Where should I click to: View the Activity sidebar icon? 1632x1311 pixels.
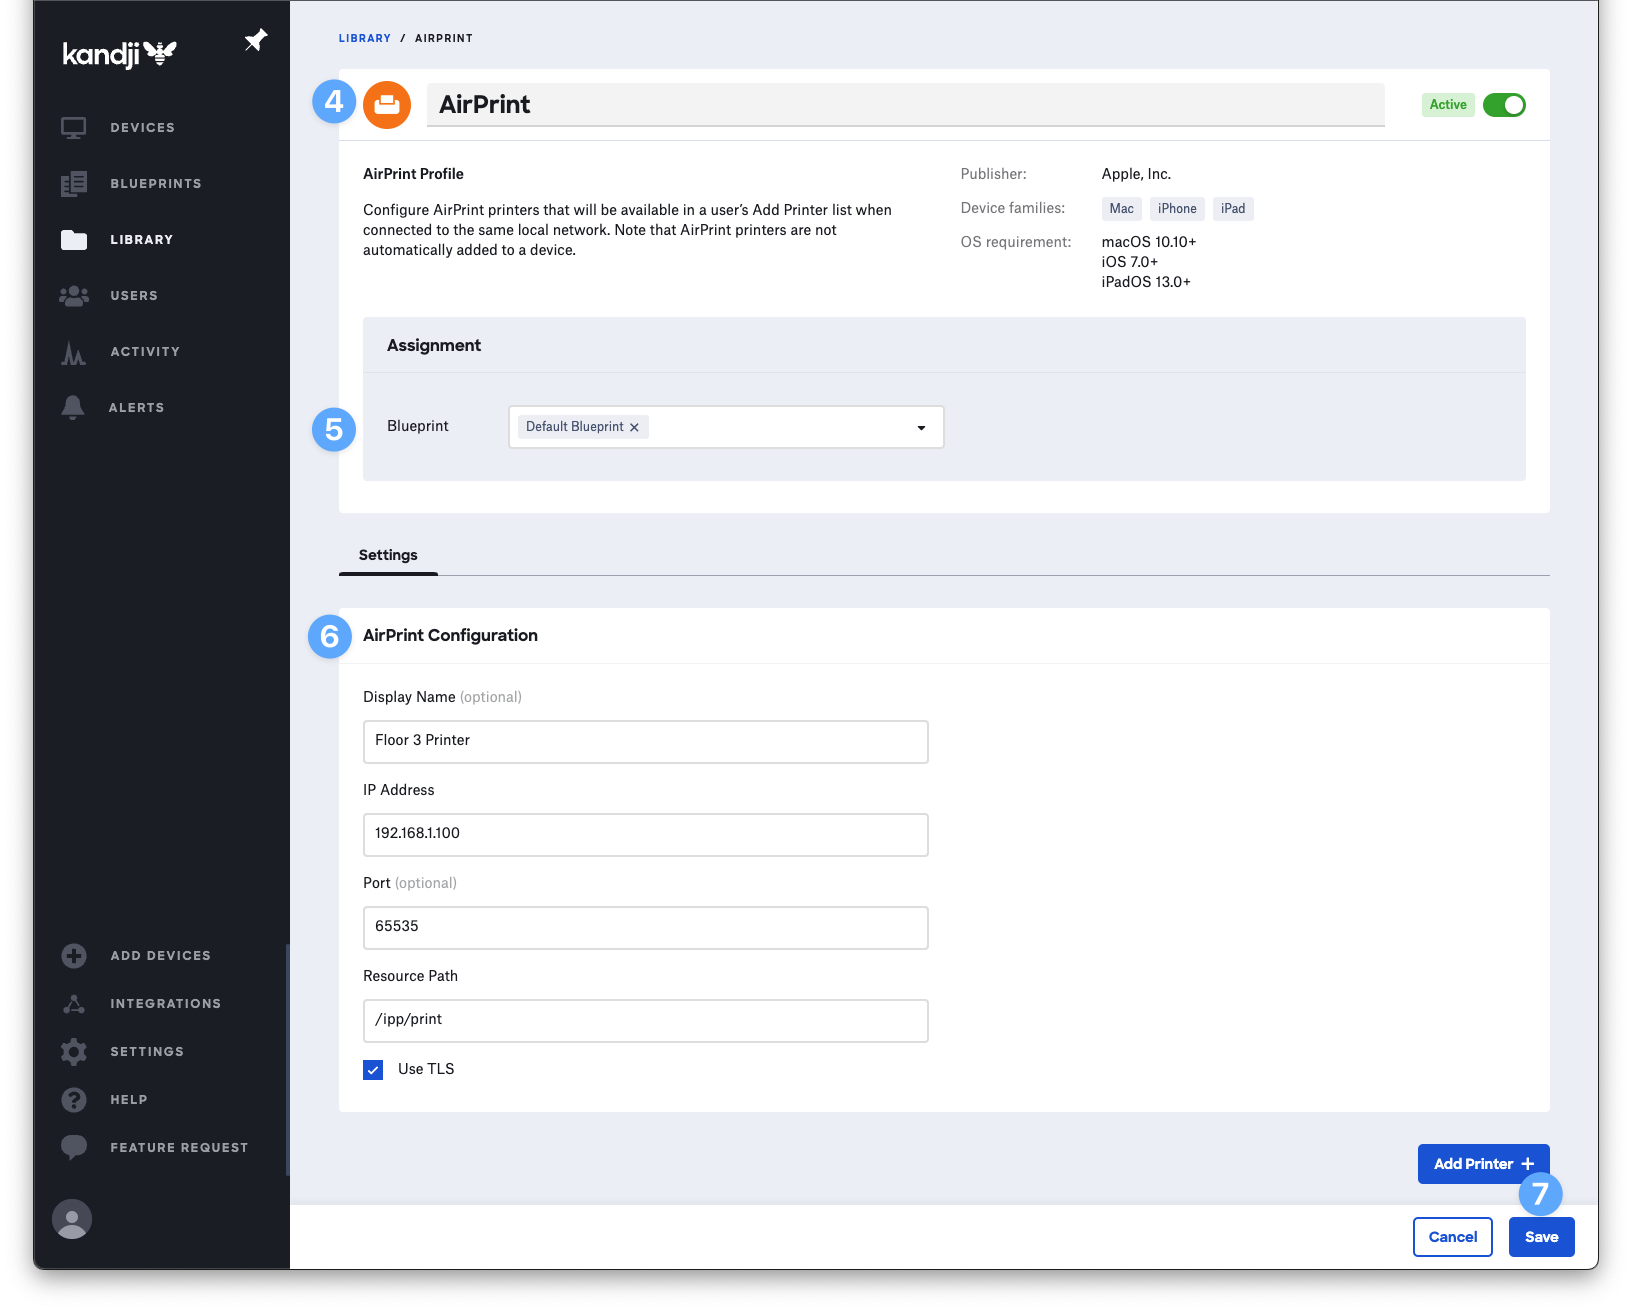[x=72, y=351]
